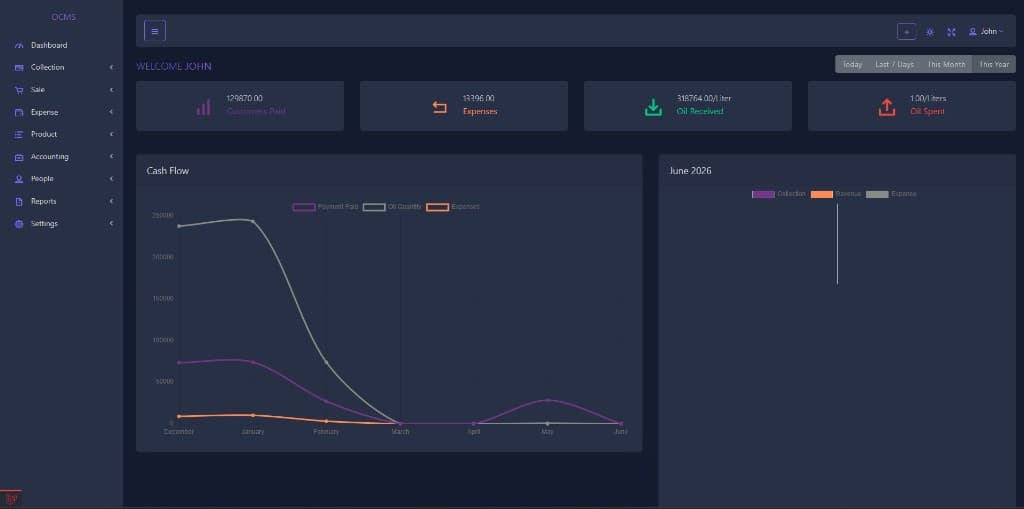1024x509 pixels.
Task: Click the orange Revenue legend swatch
Action: point(822,195)
